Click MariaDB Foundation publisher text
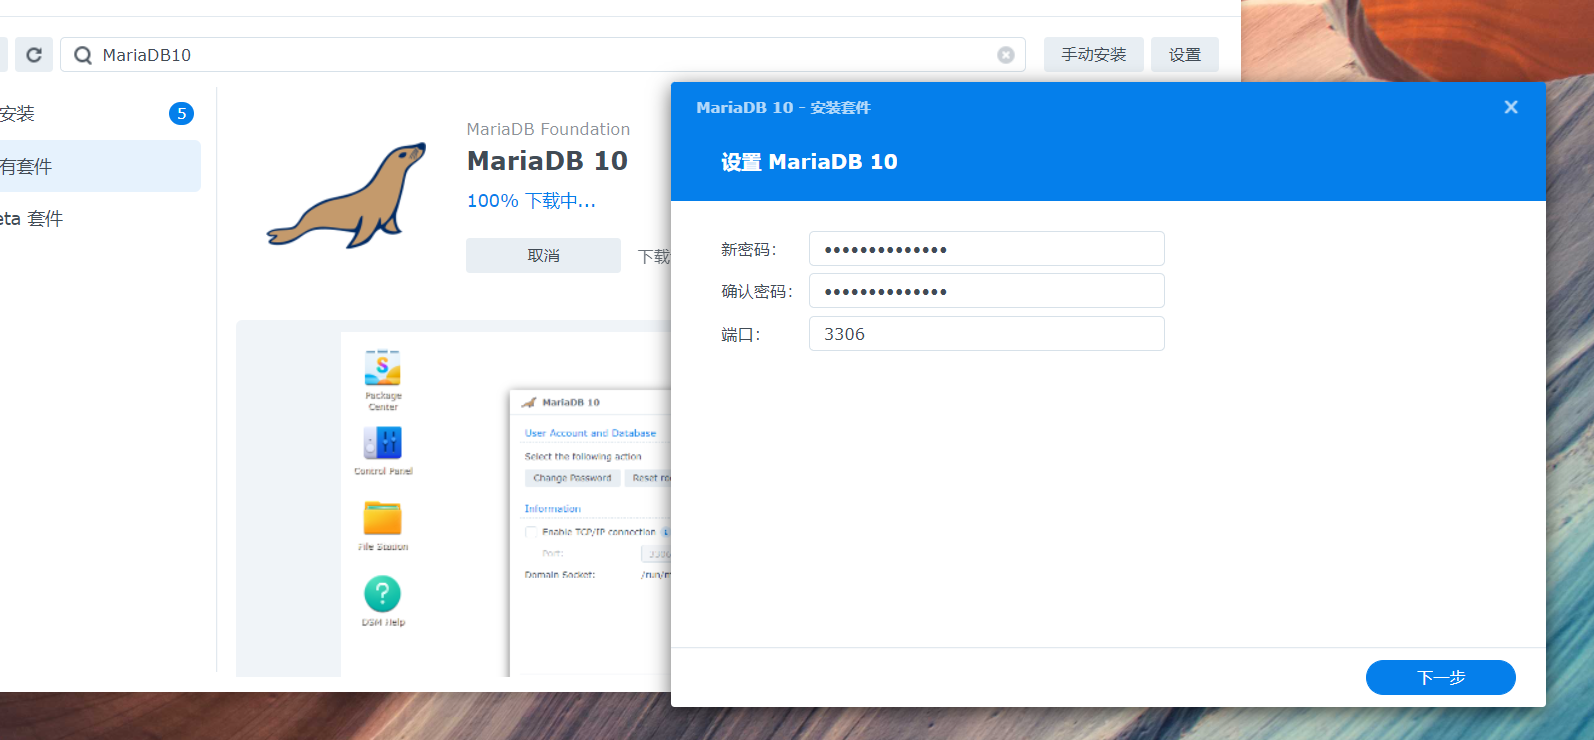Viewport: 1594px width, 740px height. [x=548, y=129]
